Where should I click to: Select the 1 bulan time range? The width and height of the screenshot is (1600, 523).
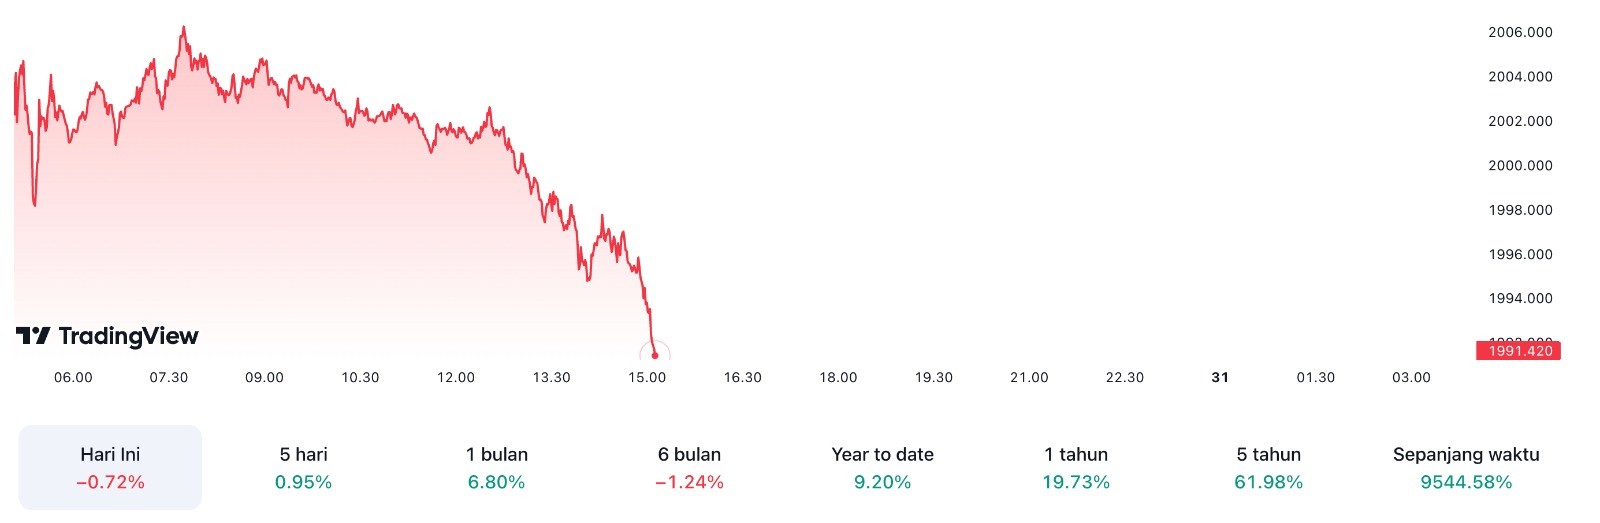[x=496, y=468]
